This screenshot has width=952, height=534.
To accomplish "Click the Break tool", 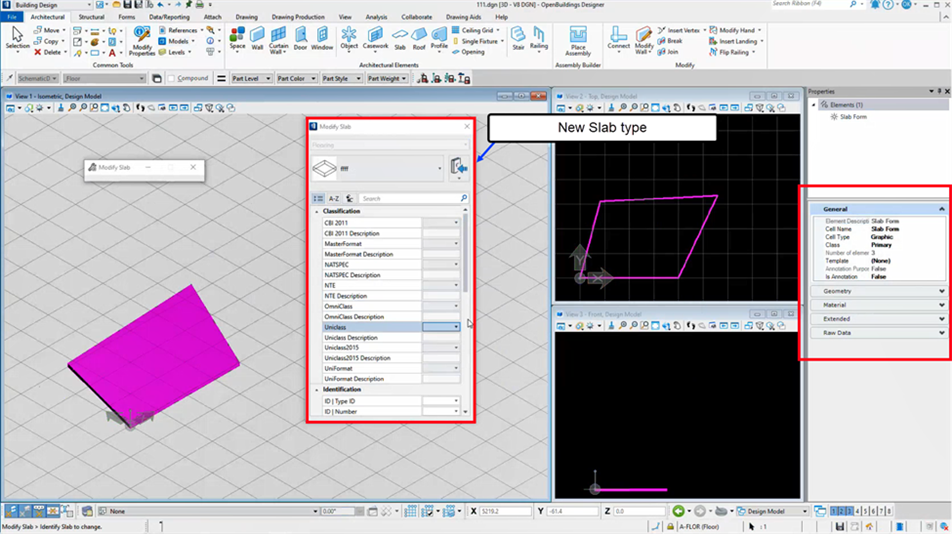I will [x=670, y=41].
